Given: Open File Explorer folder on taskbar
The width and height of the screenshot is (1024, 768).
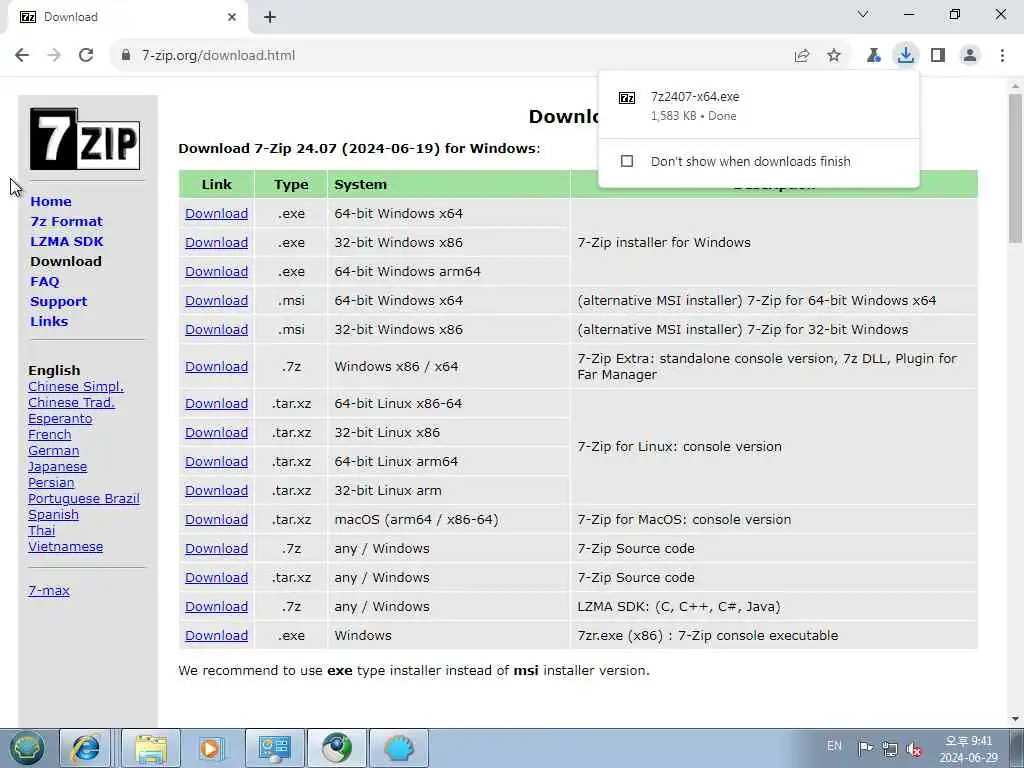Looking at the screenshot, I should coord(152,748).
